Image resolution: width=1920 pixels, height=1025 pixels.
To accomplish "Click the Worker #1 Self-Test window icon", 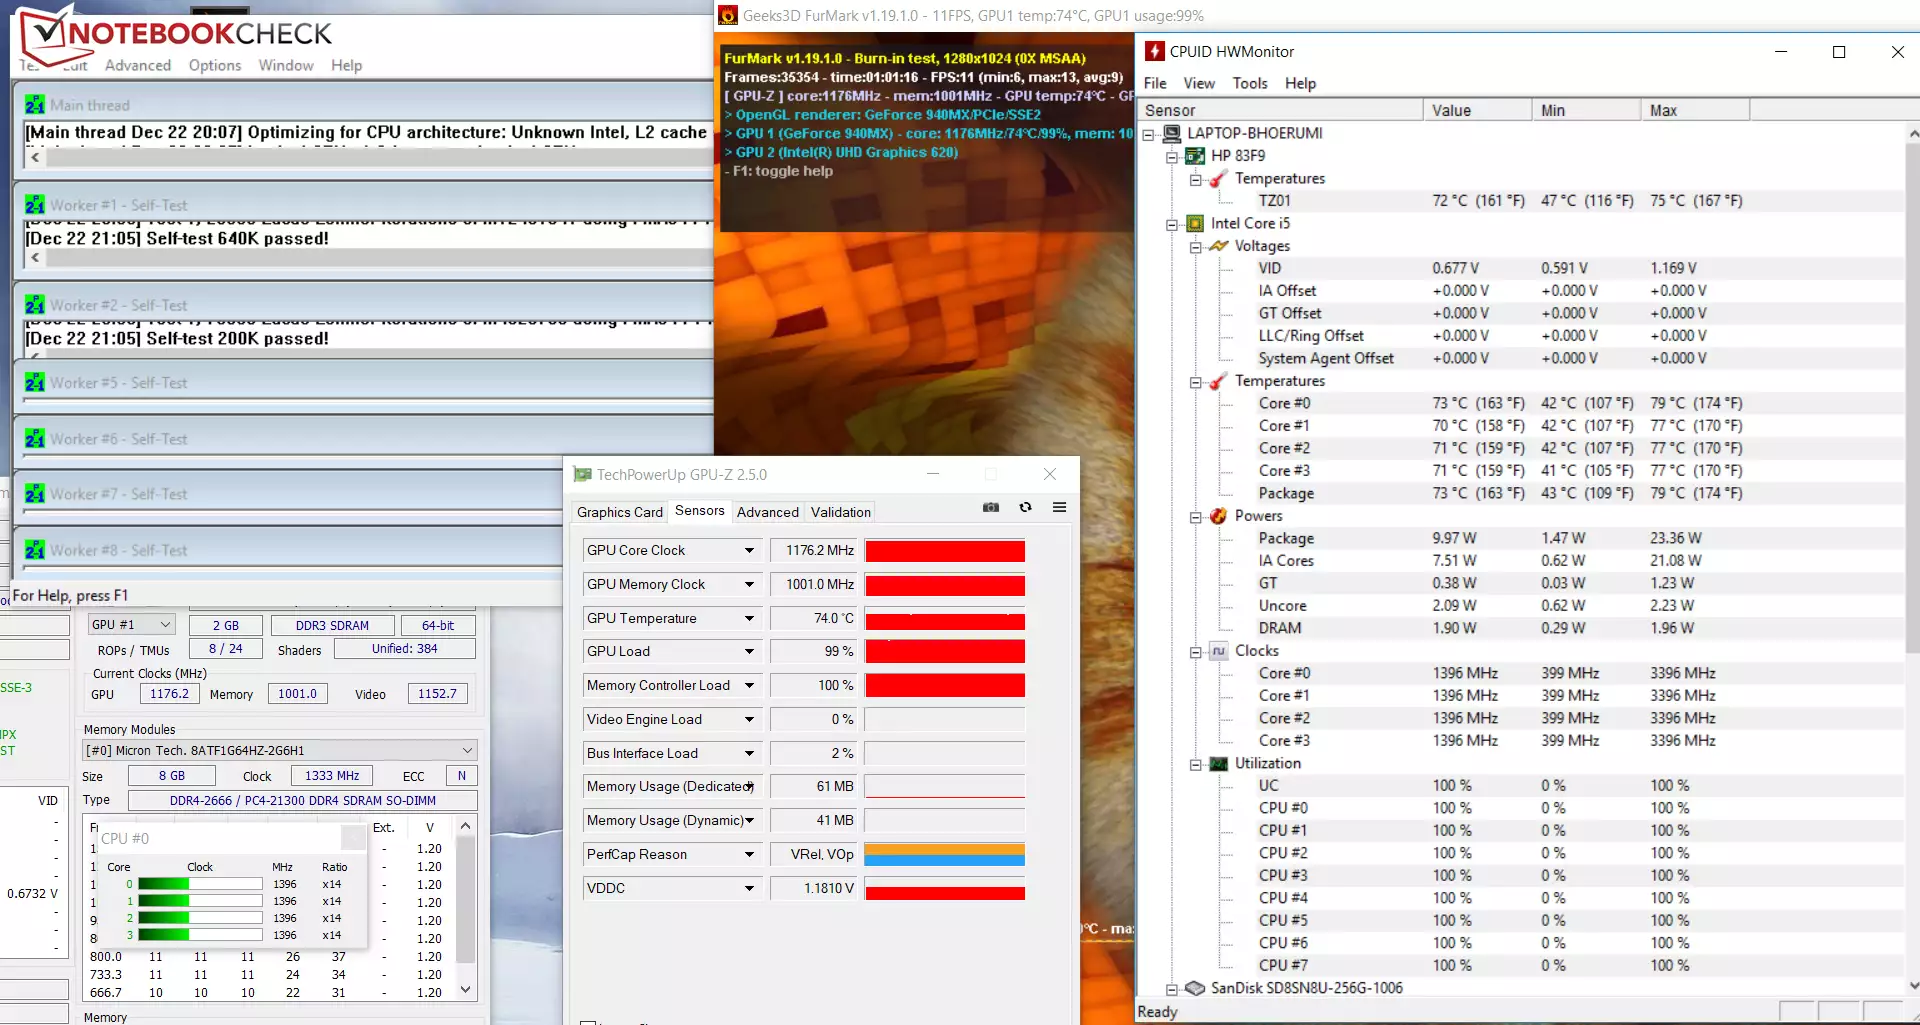I will point(35,205).
